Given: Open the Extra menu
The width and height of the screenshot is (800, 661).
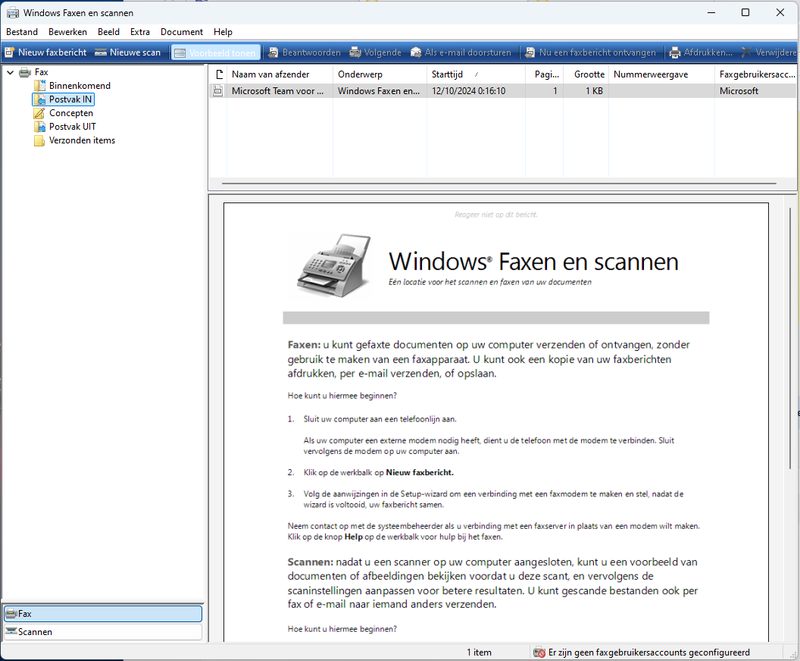Looking at the screenshot, I should [140, 32].
